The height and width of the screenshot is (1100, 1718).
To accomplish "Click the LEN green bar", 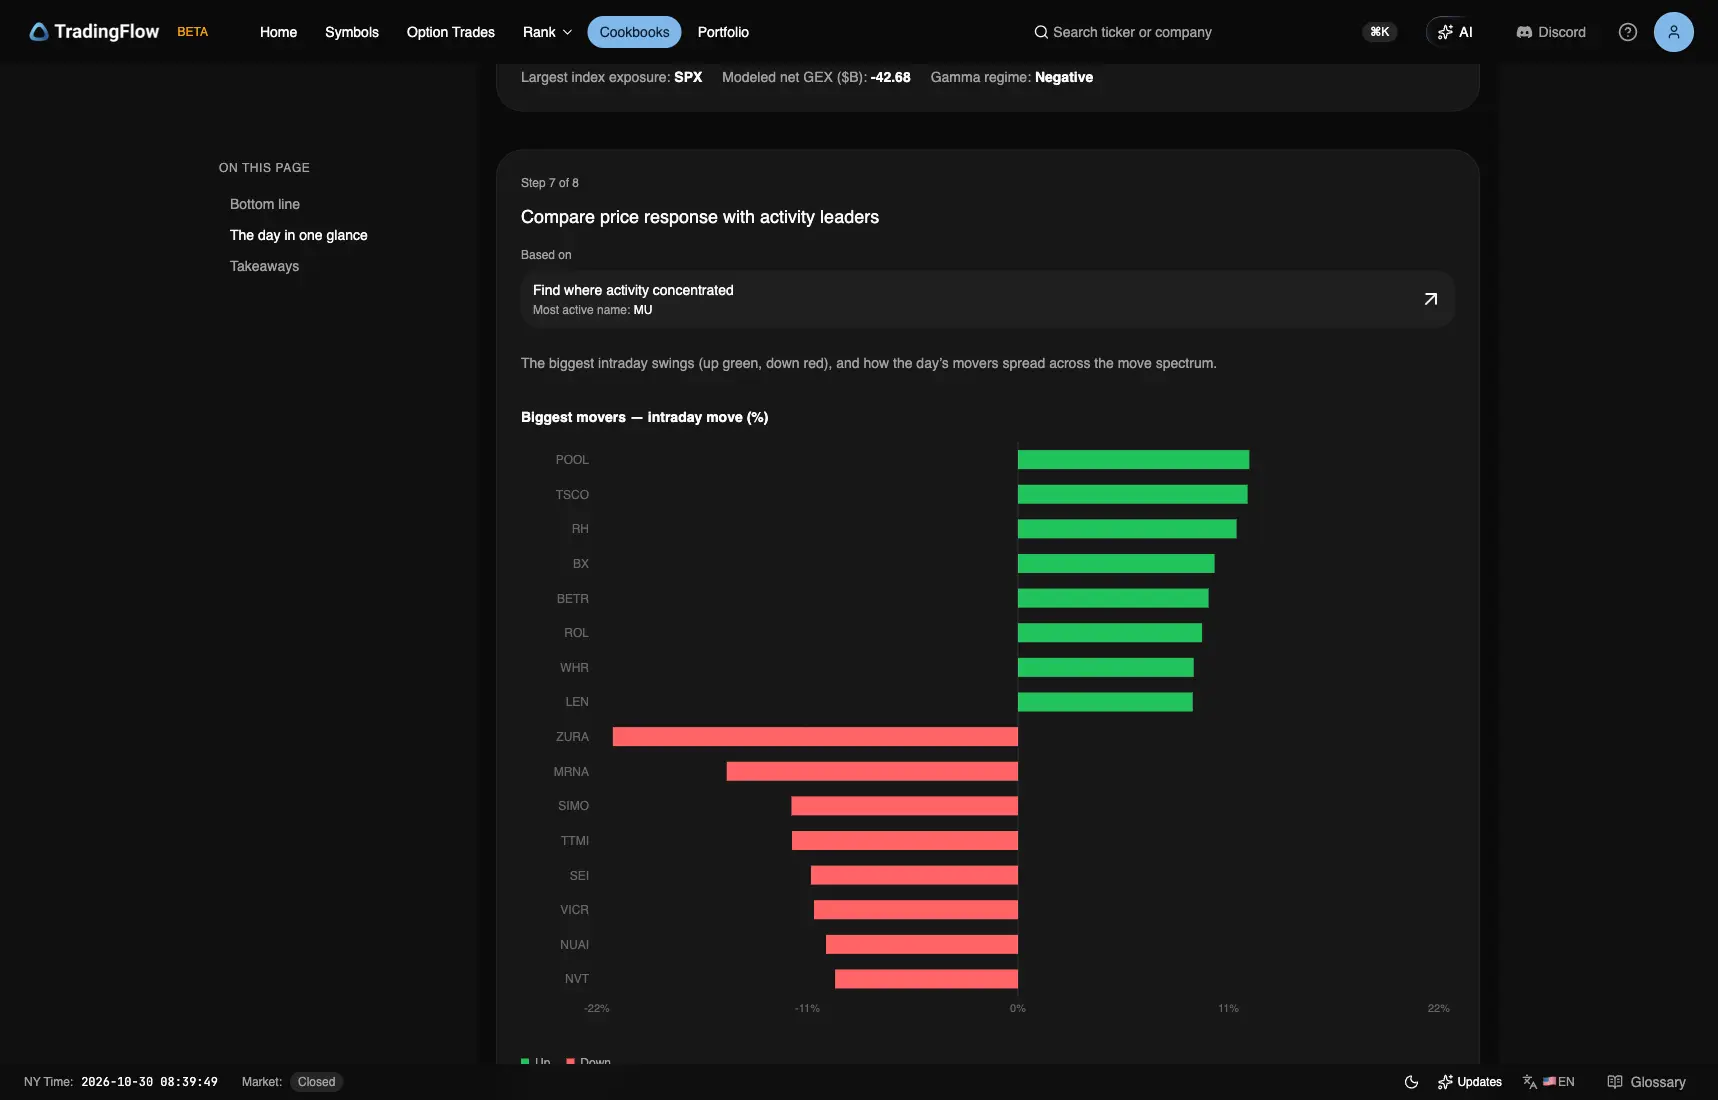I will pos(1105,702).
